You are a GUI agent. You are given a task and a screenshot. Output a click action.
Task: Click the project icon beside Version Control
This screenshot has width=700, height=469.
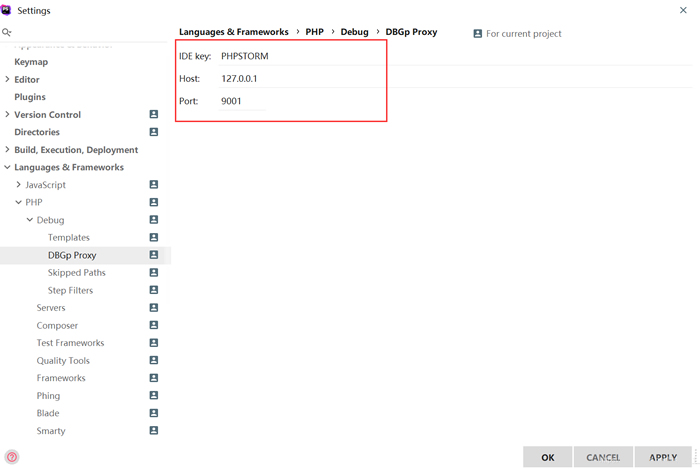click(x=154, y=114)
